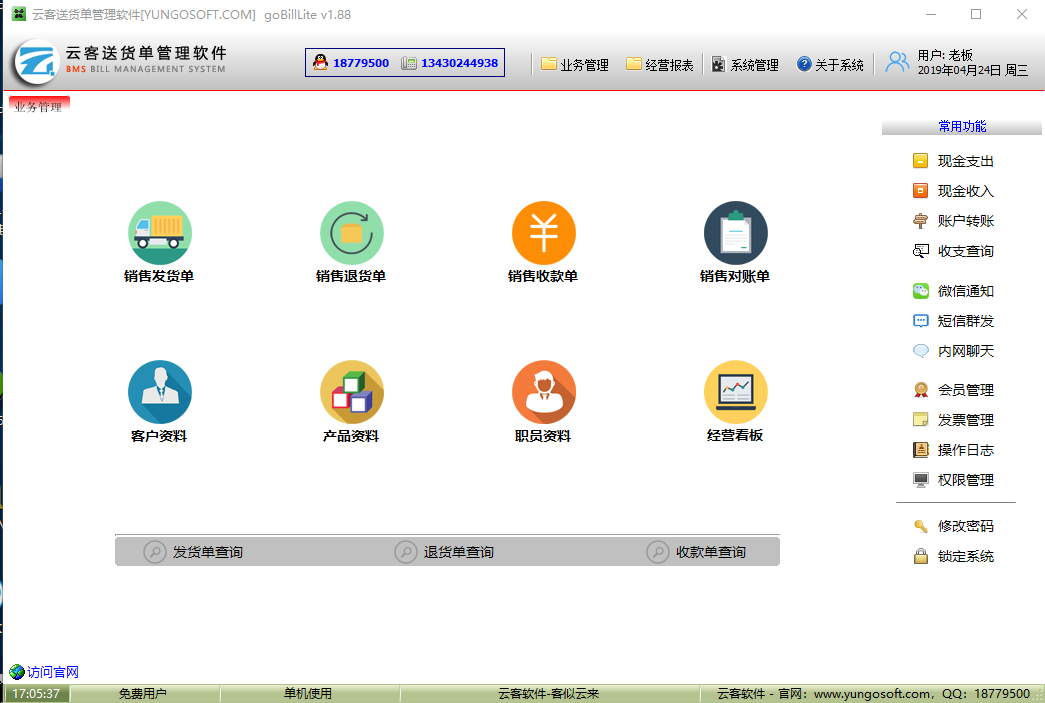Click the 操作日志 log book icon
This screenshot has width=1045, height=703.
click(920, 450)
